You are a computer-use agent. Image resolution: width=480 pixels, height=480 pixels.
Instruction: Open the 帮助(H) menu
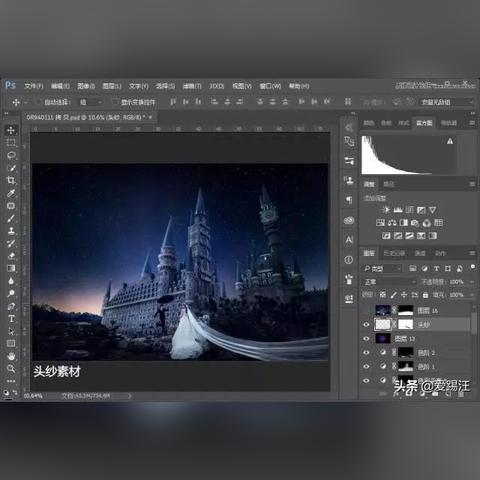click(x=299, y=86)
